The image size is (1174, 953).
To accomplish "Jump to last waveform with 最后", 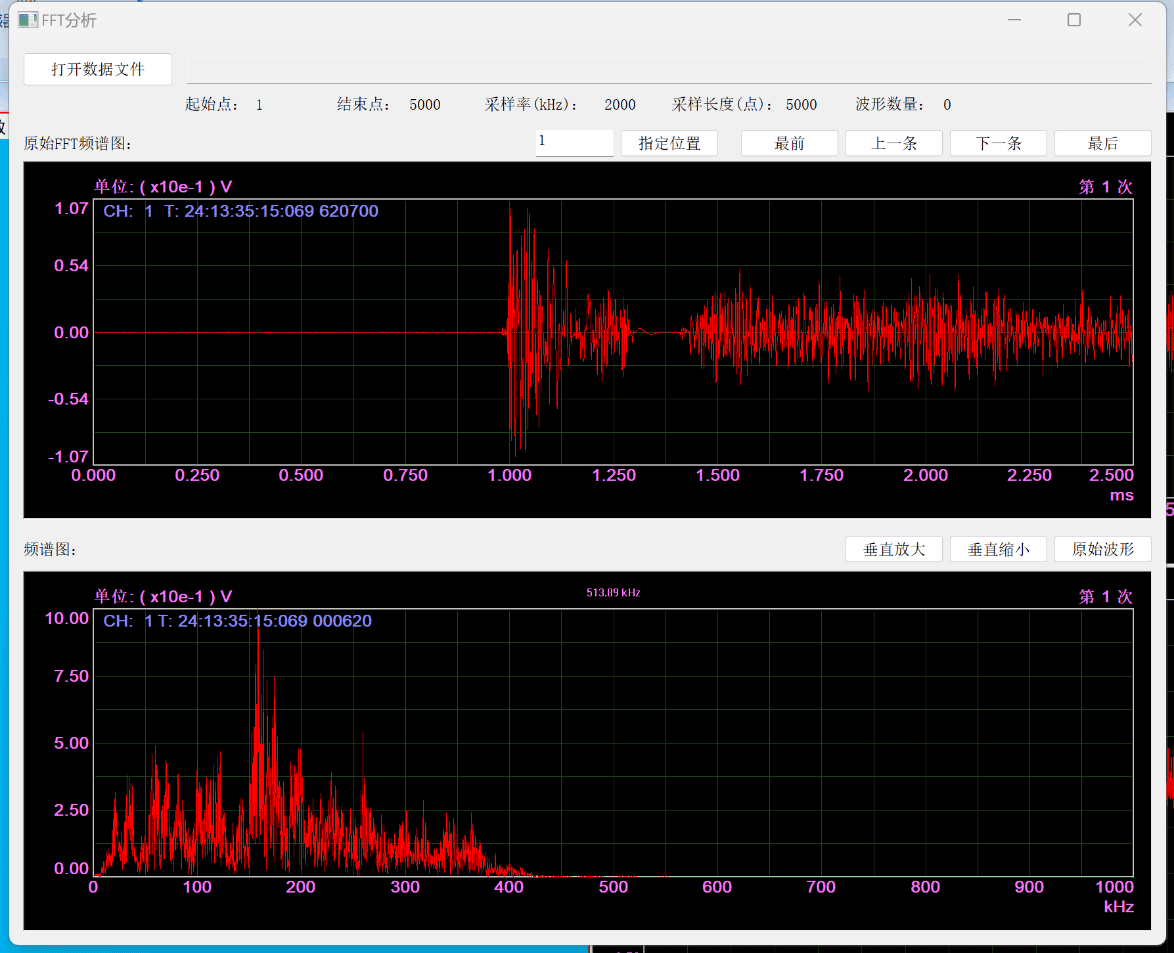I will click(1102, 143).
